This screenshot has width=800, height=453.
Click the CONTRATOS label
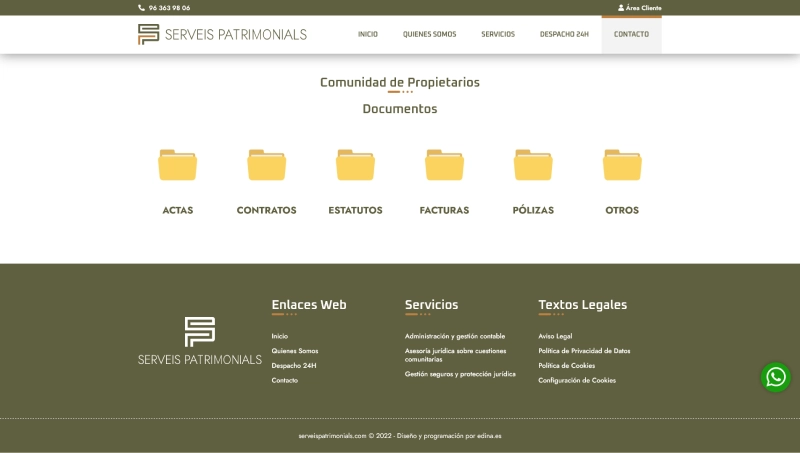pyautogui.click(x=266, y=210)
